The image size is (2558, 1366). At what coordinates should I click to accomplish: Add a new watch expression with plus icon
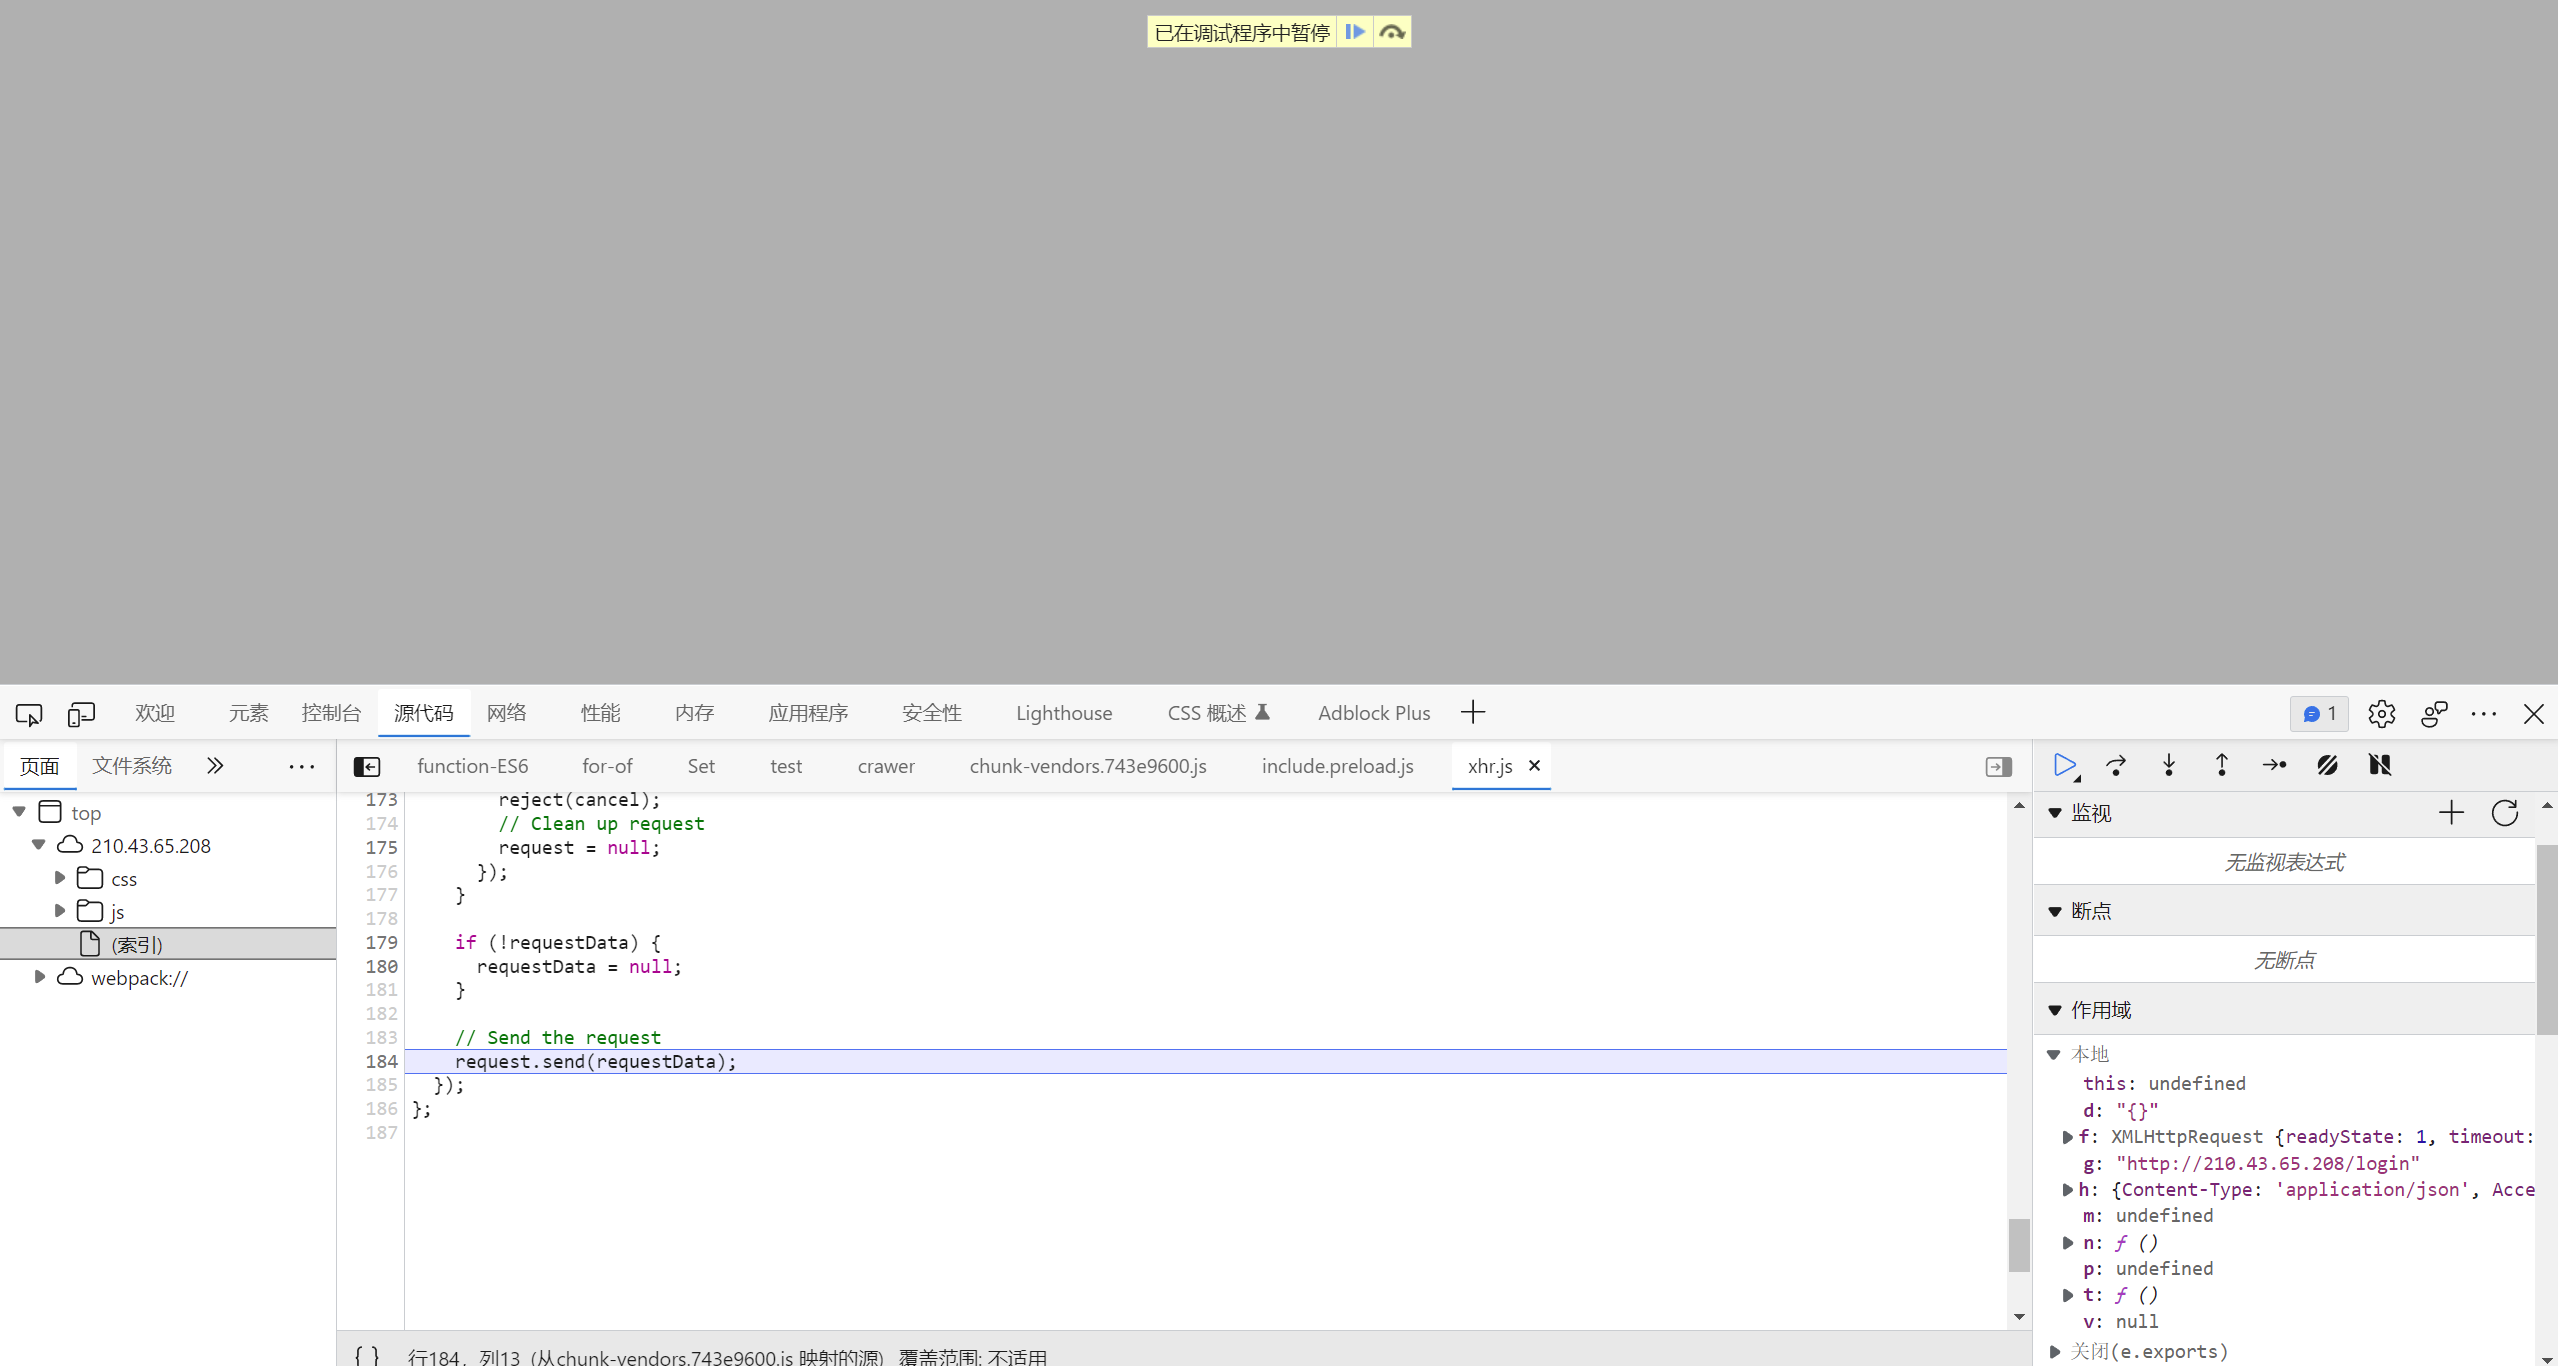tap(2452, 813)
